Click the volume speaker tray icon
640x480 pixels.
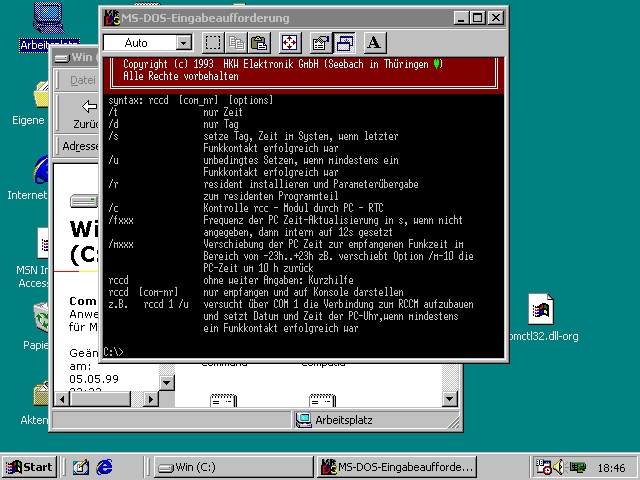(559, 467)
